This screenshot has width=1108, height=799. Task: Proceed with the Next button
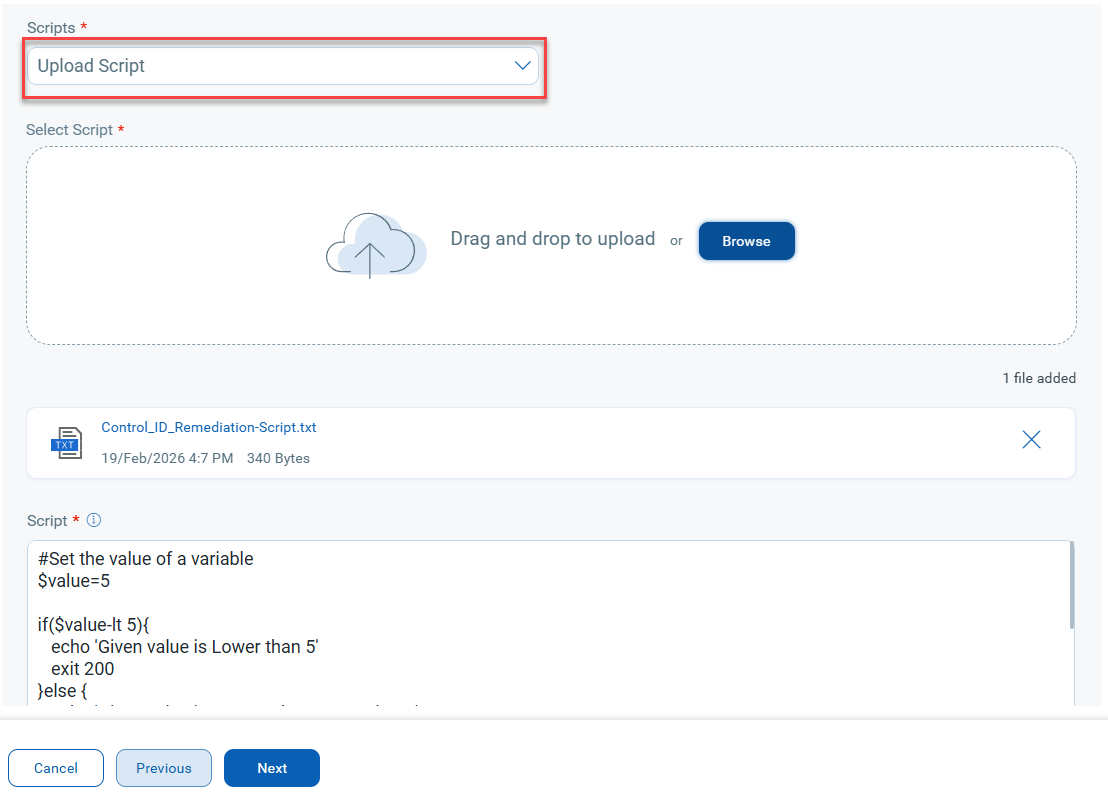[272, 768]
